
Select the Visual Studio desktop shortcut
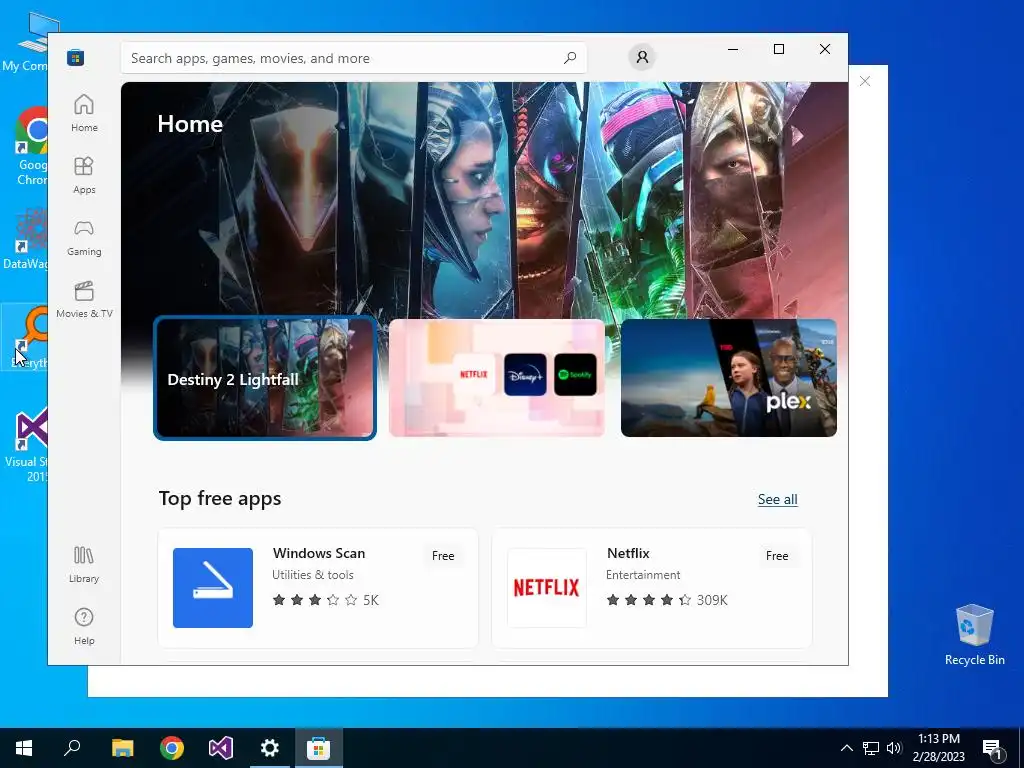27,445
